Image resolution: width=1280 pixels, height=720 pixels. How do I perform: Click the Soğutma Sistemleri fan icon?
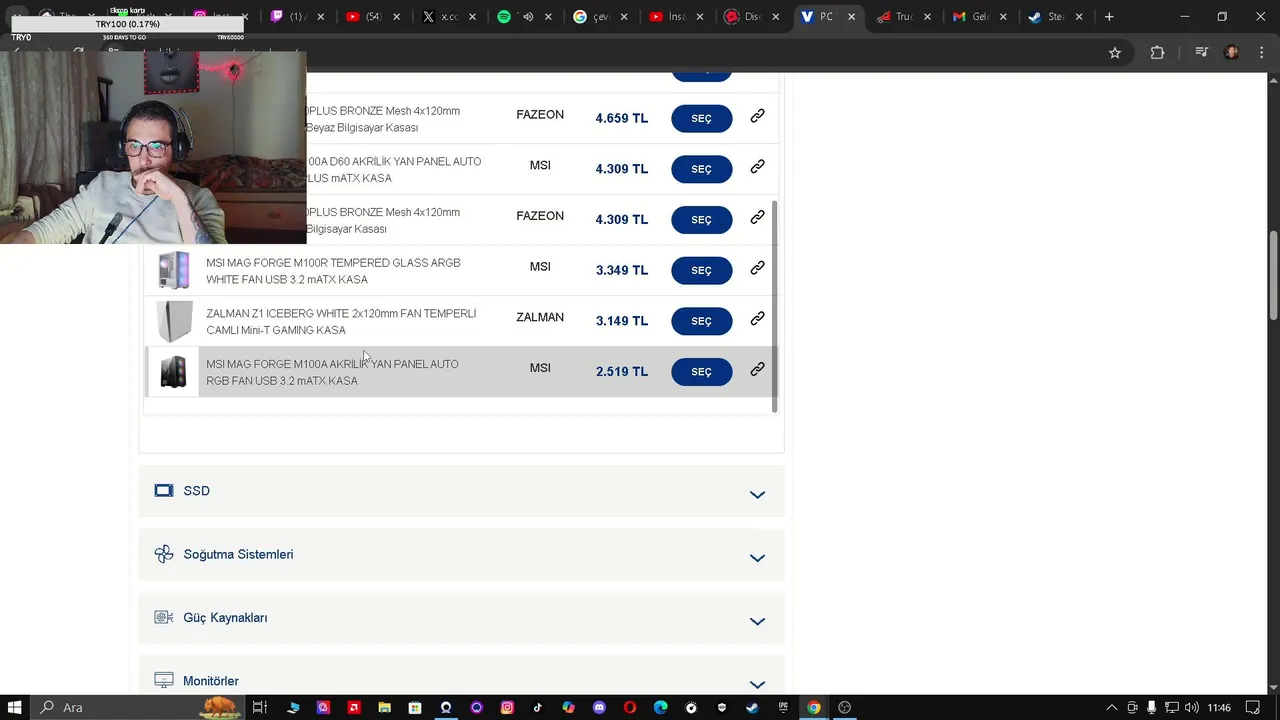pyautogui.click(x=164, y=554)
